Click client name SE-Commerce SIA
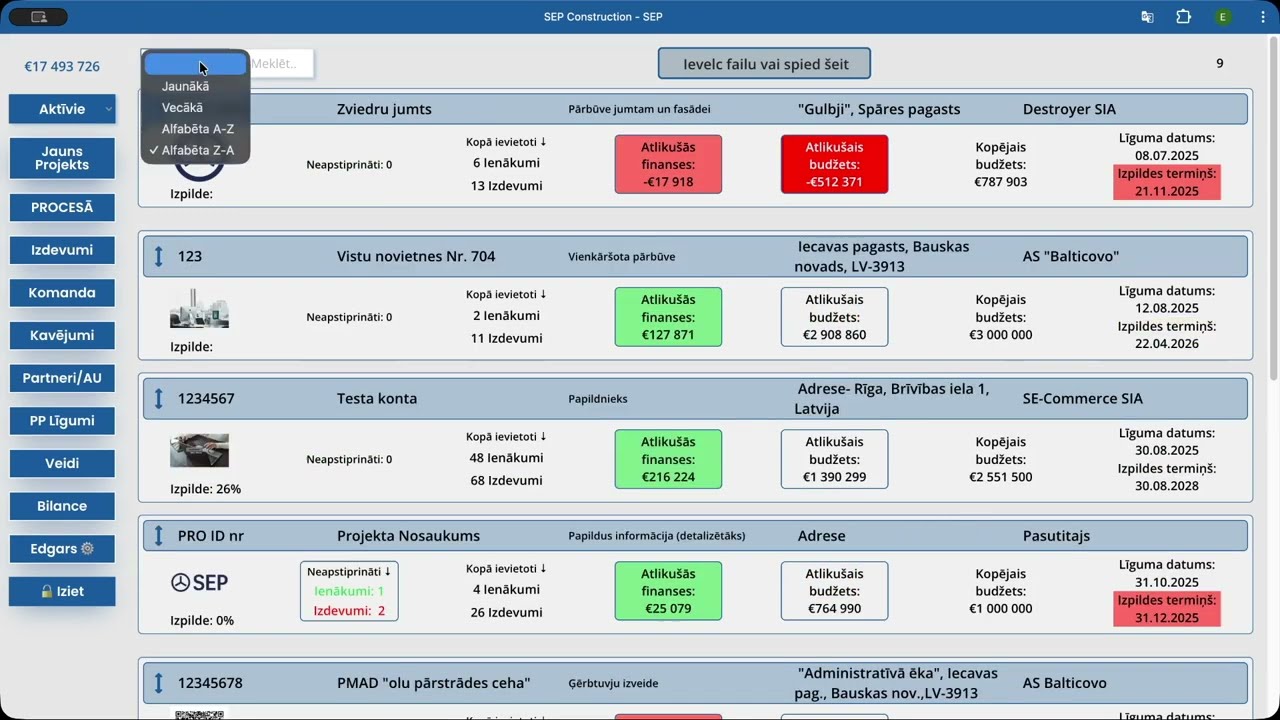Screen dimensions: 1280x720 [x=1082, y=398]
